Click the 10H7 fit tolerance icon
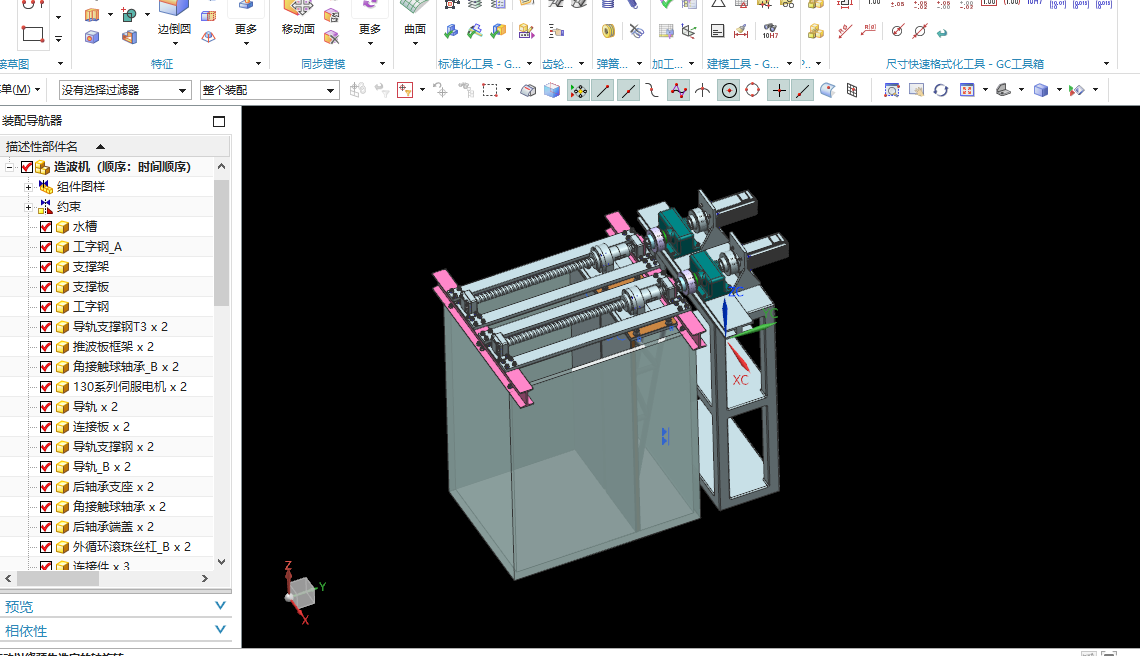 (x=770, y=31)
